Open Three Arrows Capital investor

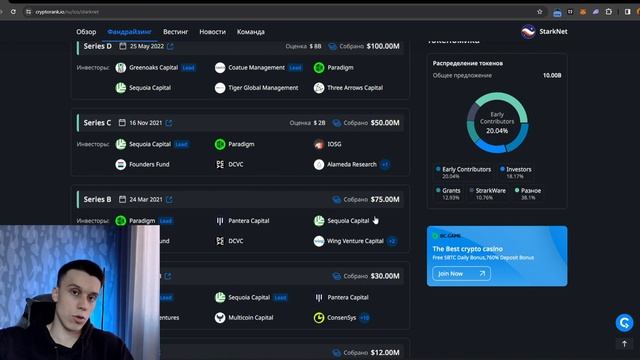355,88
